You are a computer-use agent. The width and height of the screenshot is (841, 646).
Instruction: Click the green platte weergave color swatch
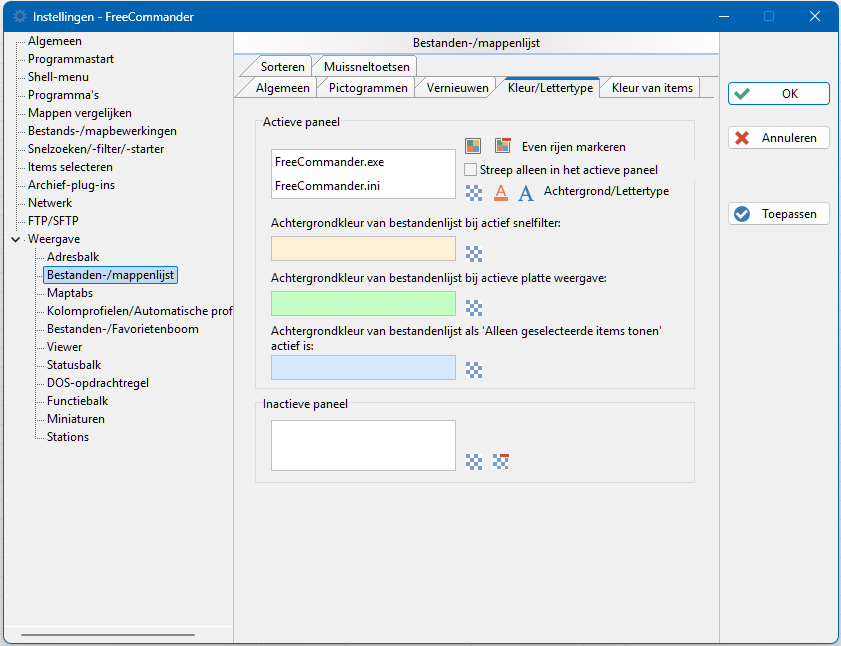point(363,304)
